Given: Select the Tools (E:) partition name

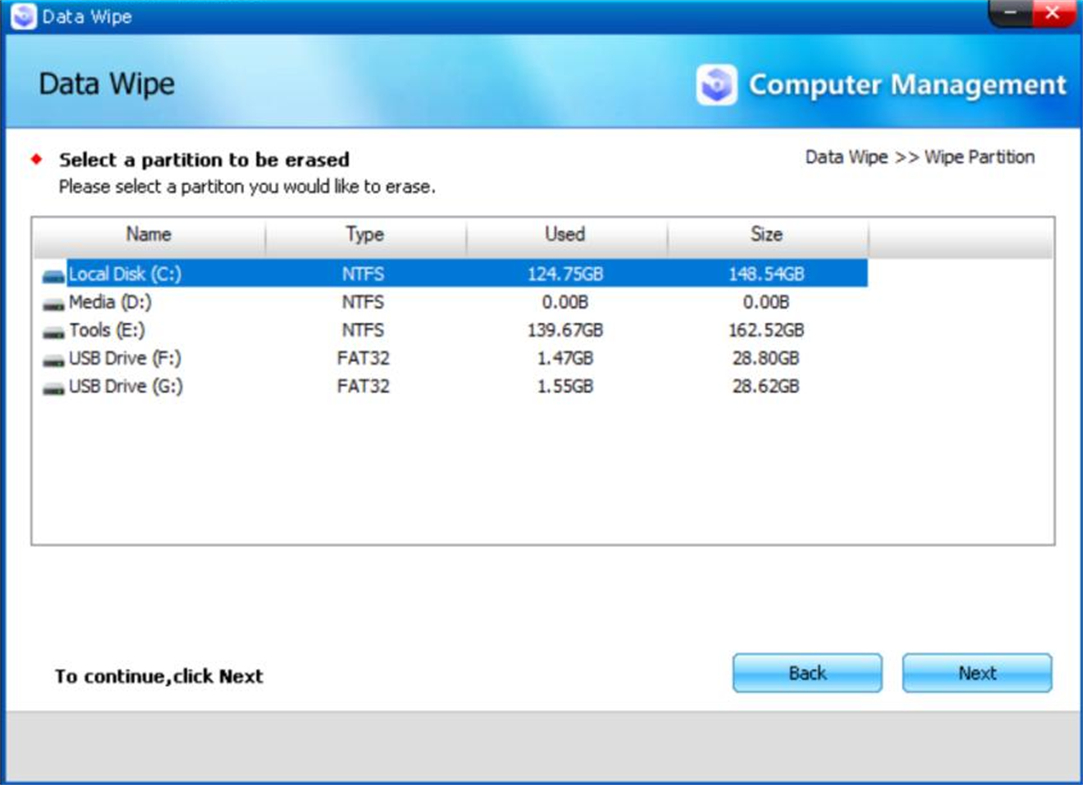Looking at the screenshot, I should click(107, 330).
